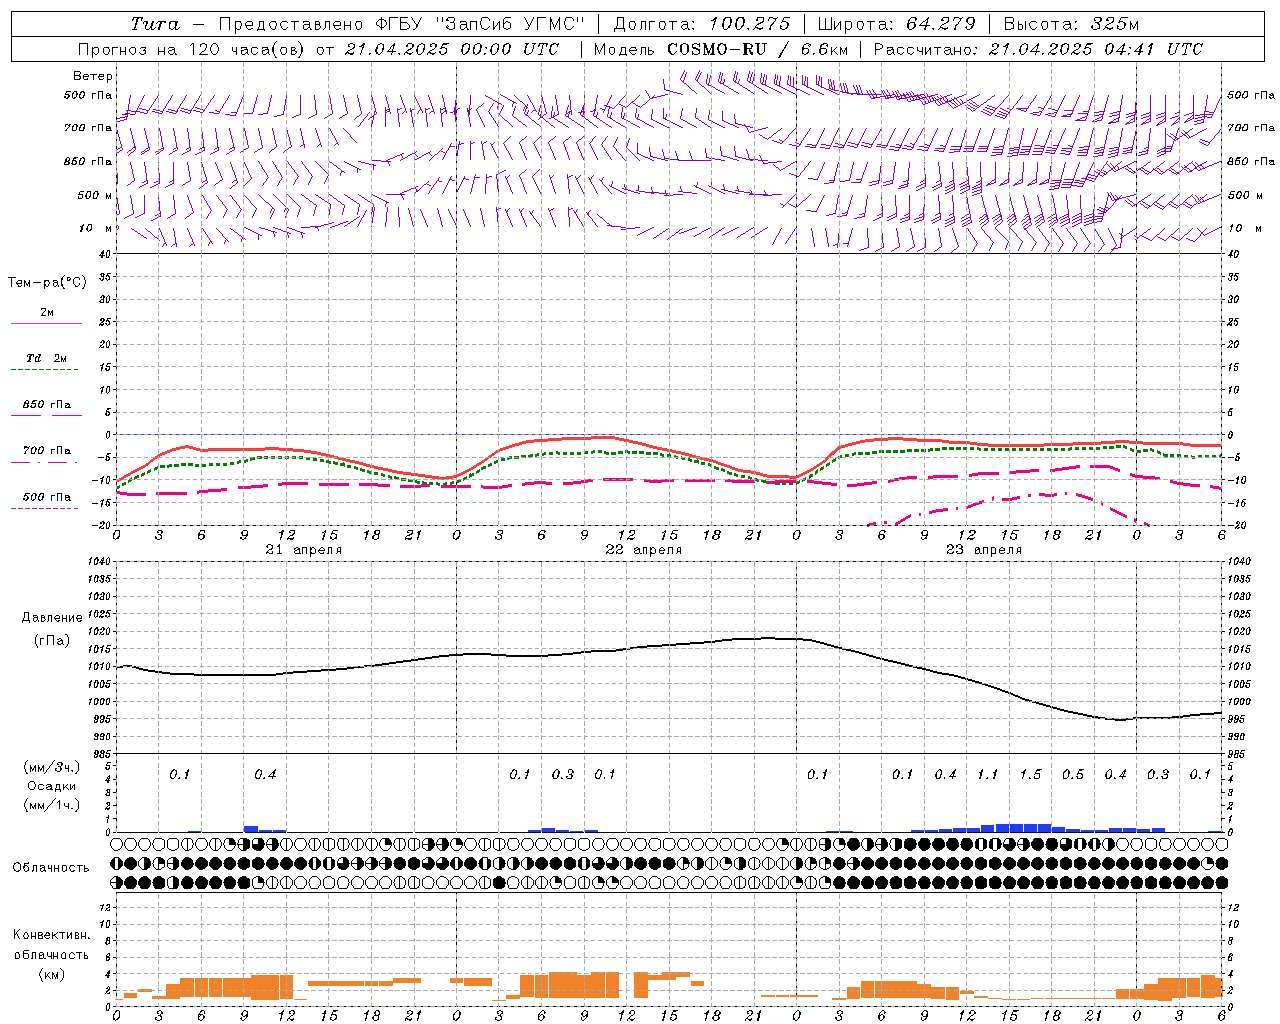Click the "22 апреля" date label

[644, 550]
